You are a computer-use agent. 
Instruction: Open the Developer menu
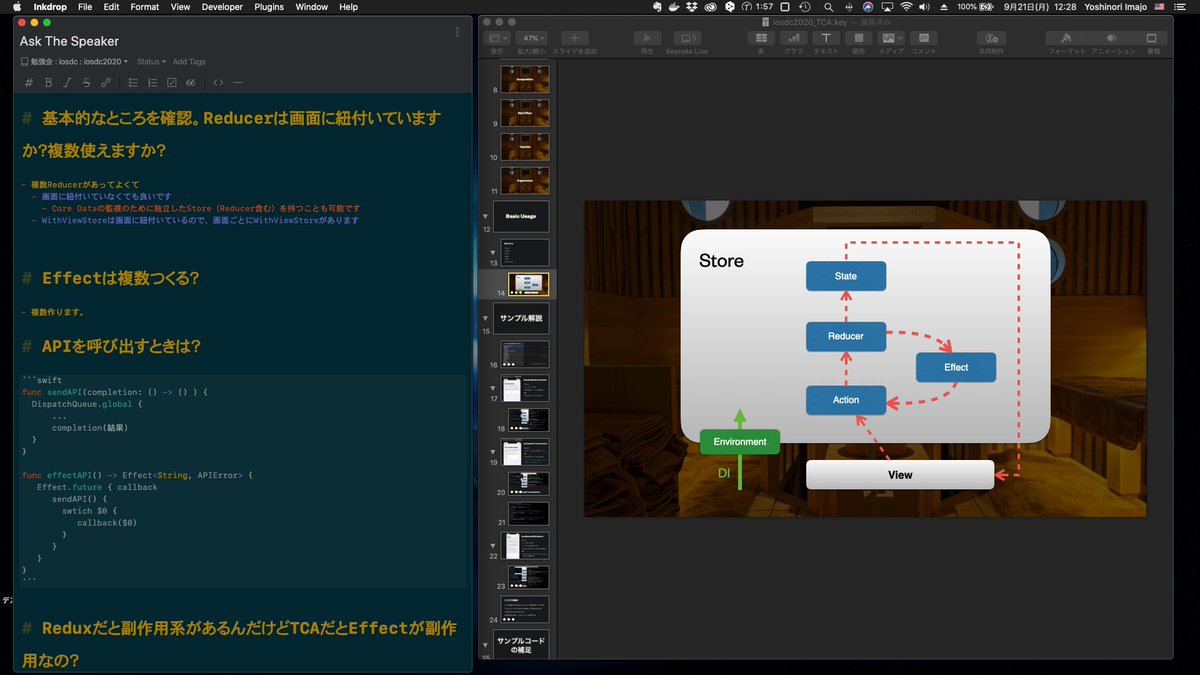[222, 6]
